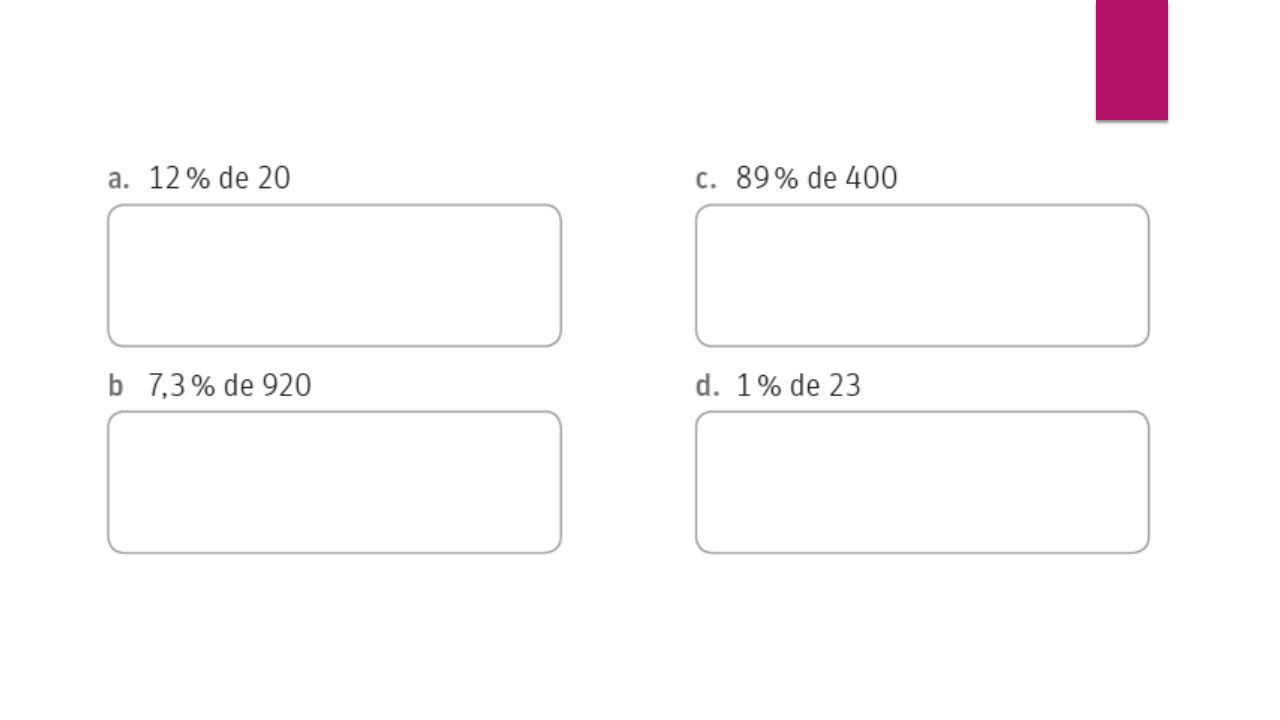Click the answer box under 7,3% de 920

click(x=334, y=482)
